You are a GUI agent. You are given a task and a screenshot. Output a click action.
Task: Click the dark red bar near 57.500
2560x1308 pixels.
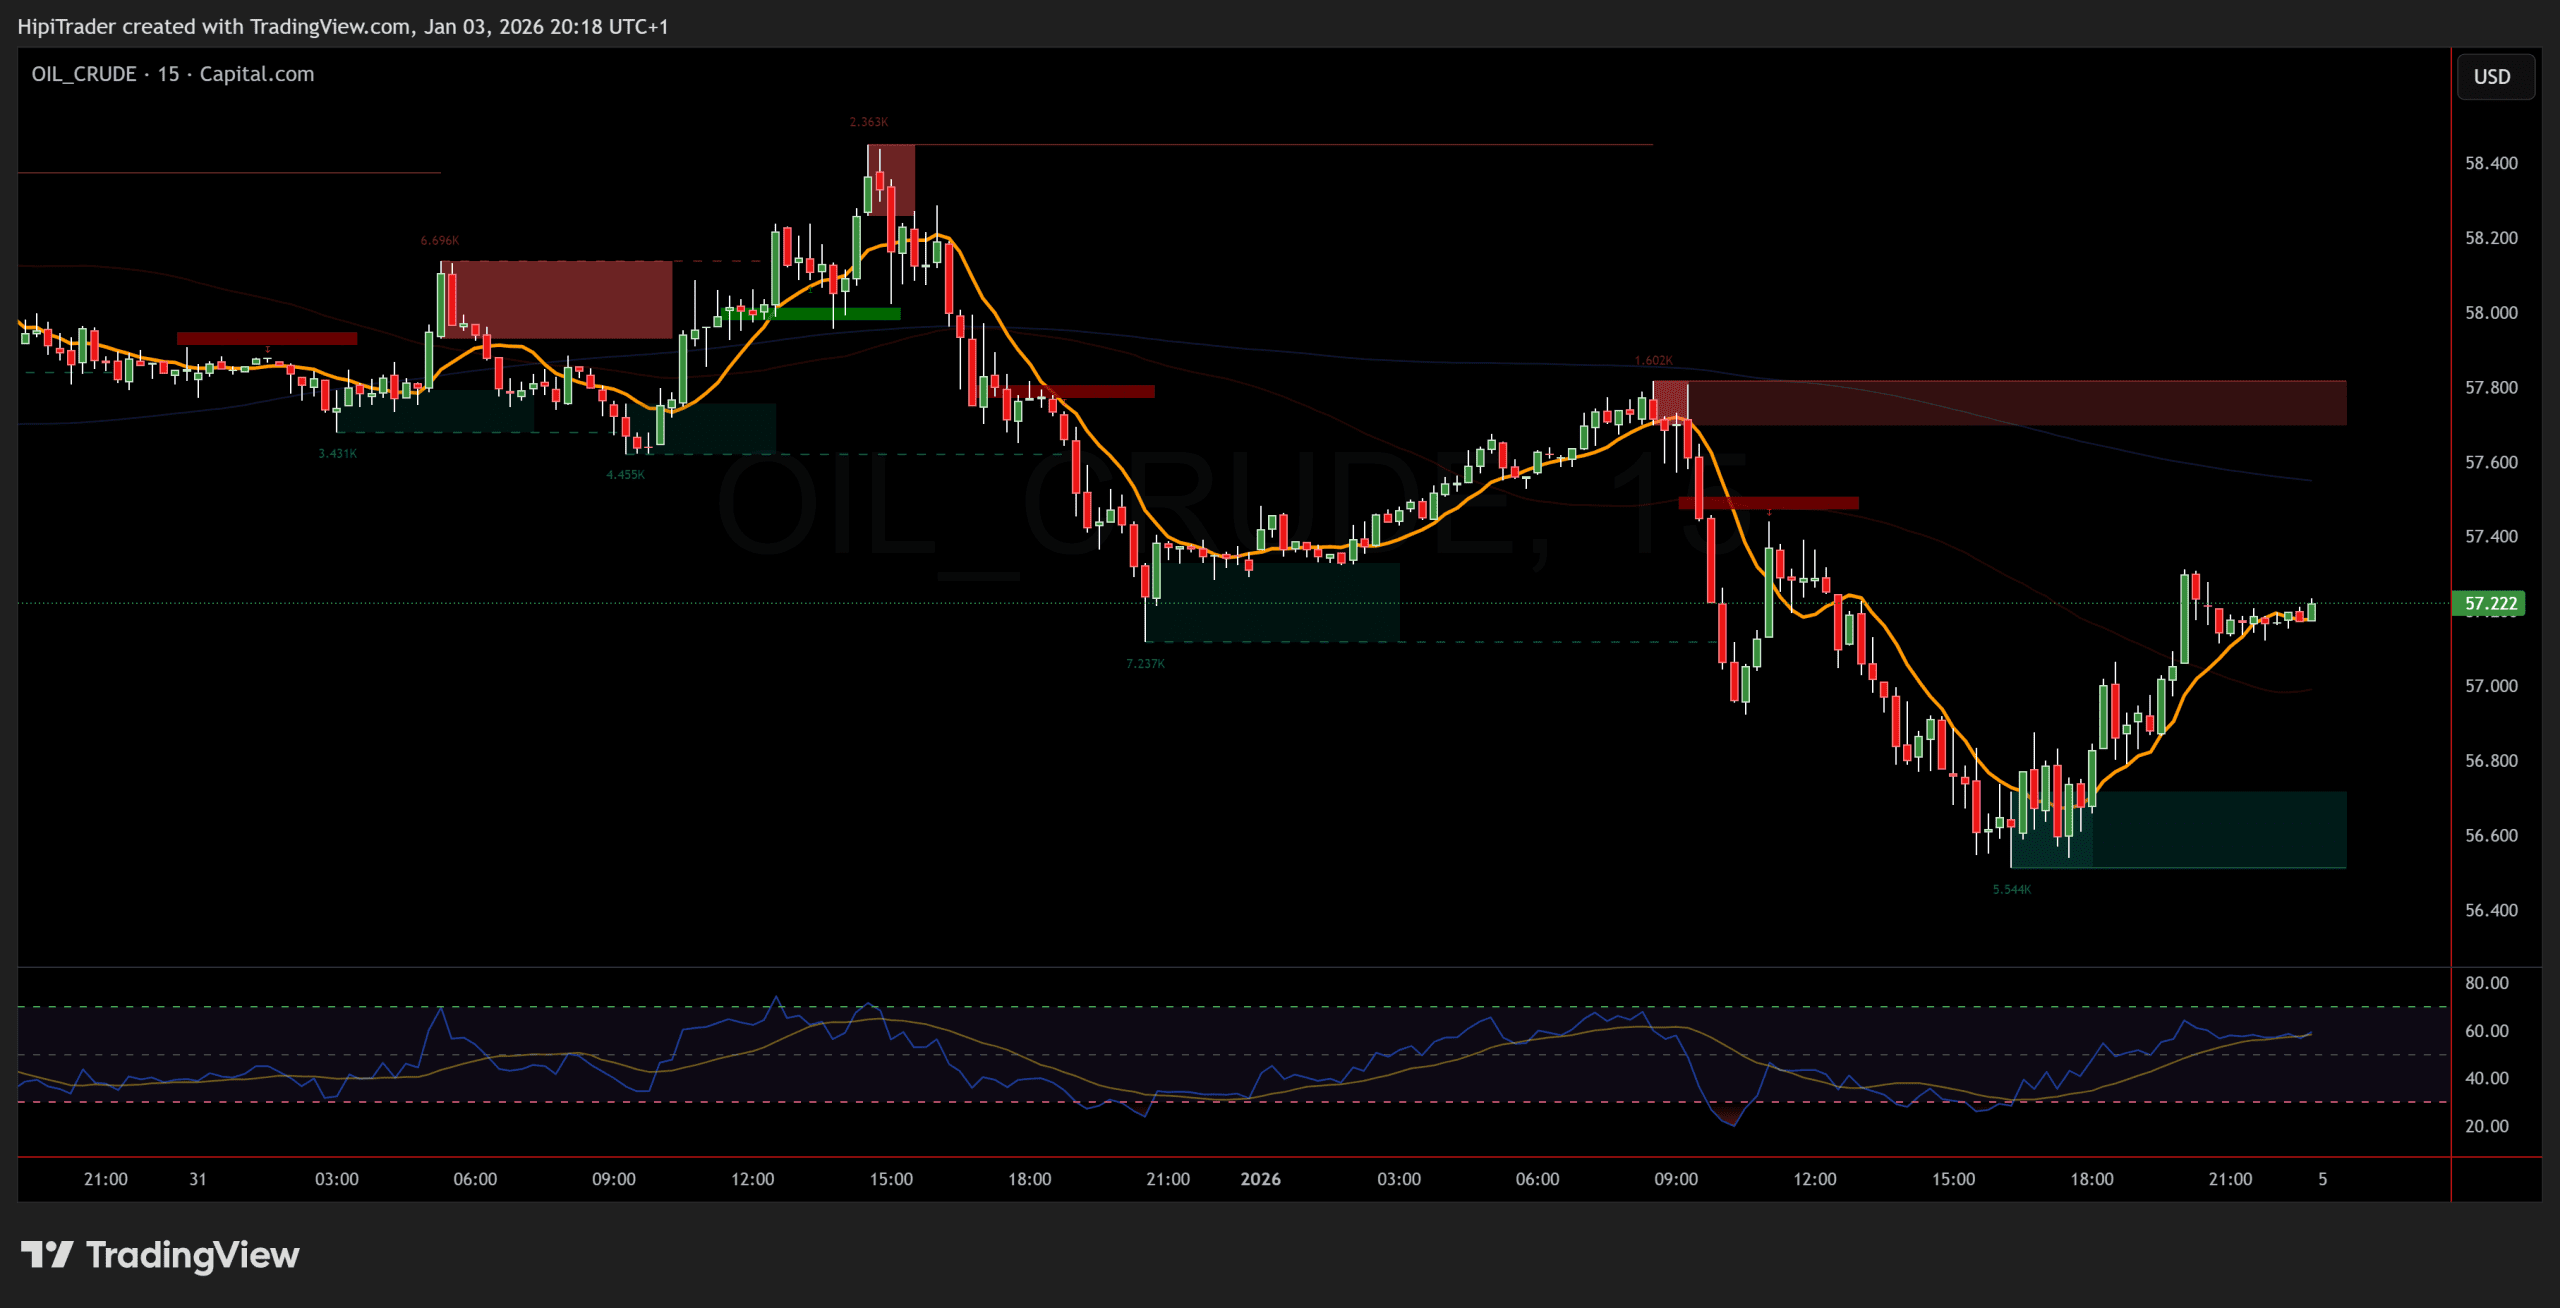coord(1768,503)
